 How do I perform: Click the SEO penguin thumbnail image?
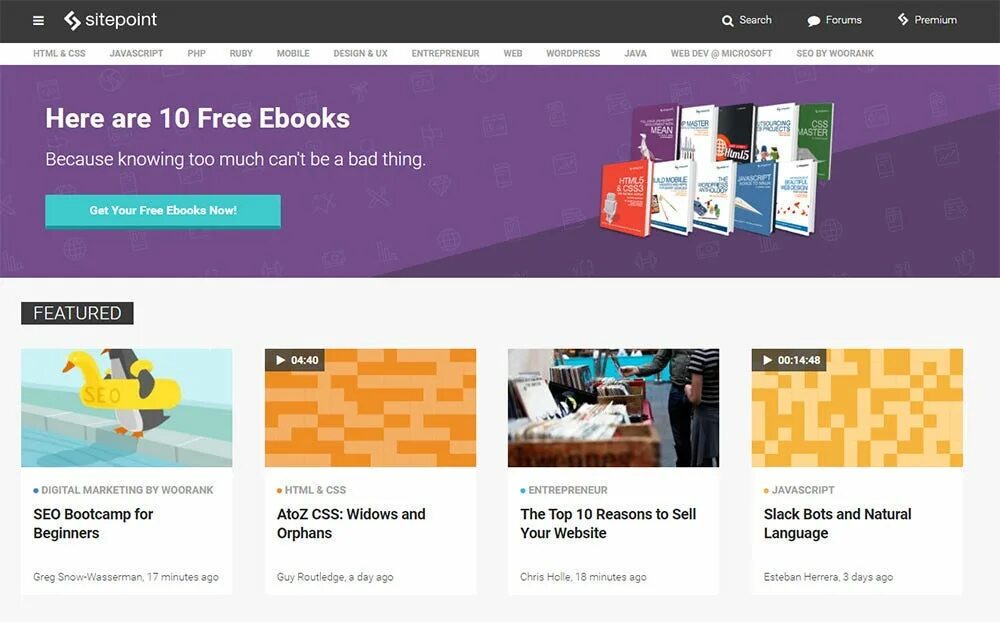tap(126, 408)
